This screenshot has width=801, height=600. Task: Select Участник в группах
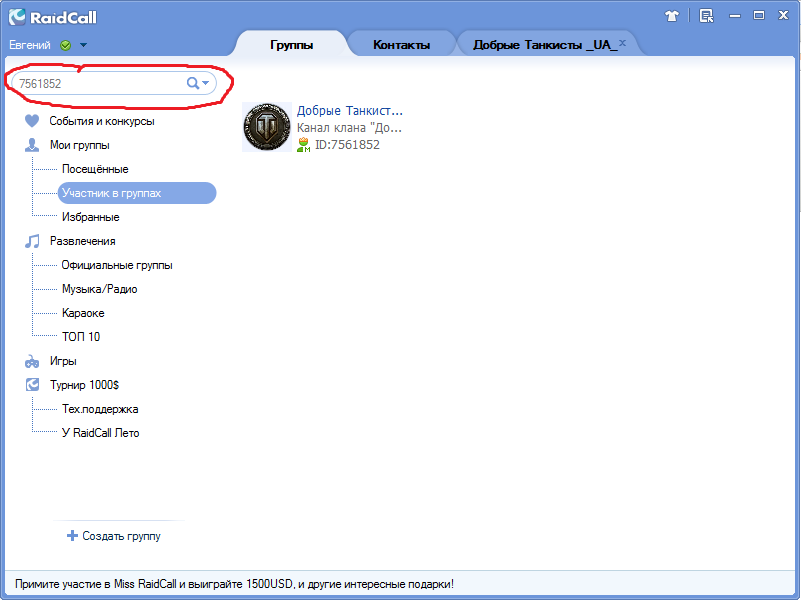click(137, 193)
